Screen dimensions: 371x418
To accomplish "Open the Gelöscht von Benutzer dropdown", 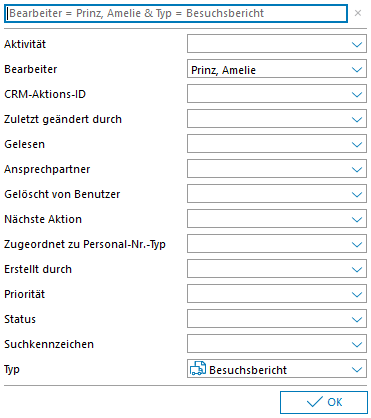I will pyautogui.click(x=357, y=194).
